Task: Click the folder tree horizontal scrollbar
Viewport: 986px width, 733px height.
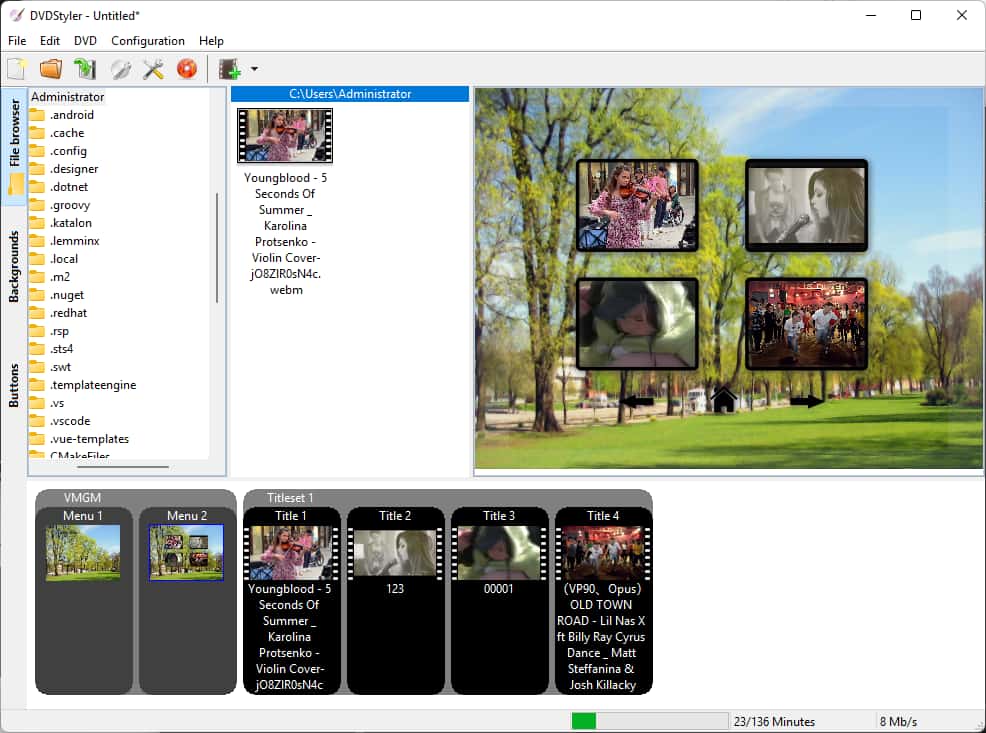Action: click(x=123, y=466)
